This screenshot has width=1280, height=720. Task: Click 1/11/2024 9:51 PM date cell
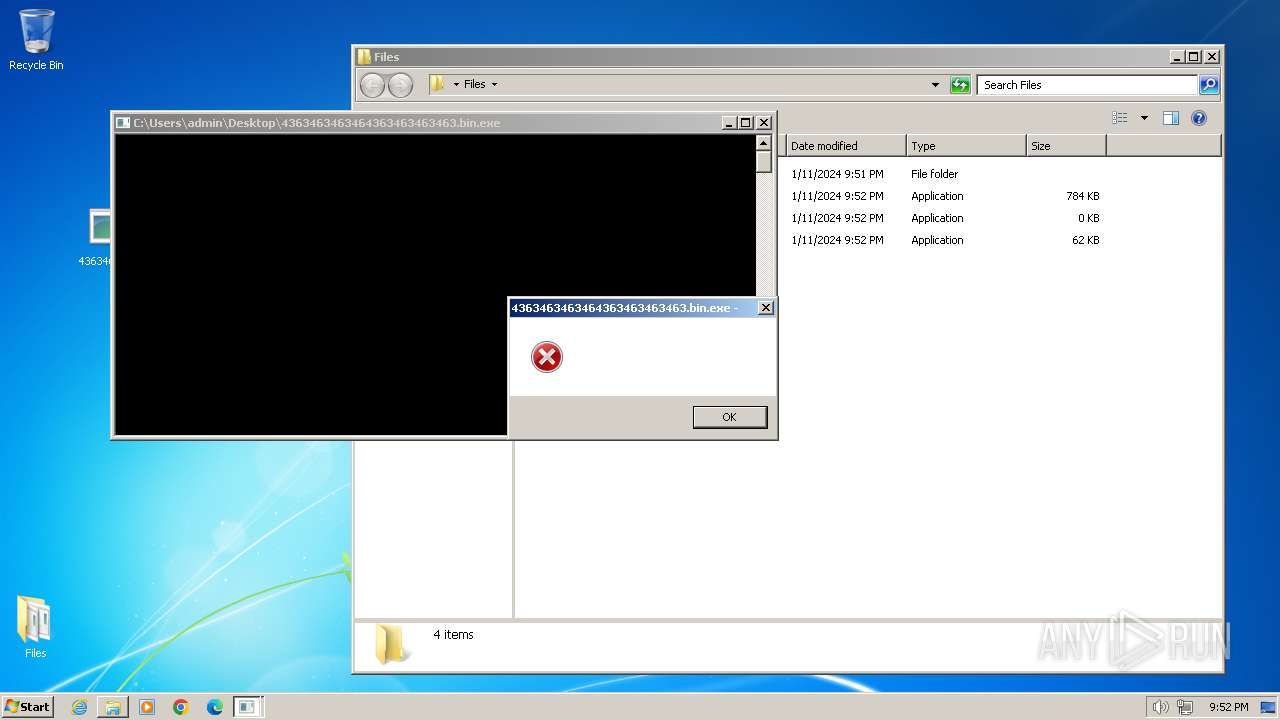click(x=837, y=174)
